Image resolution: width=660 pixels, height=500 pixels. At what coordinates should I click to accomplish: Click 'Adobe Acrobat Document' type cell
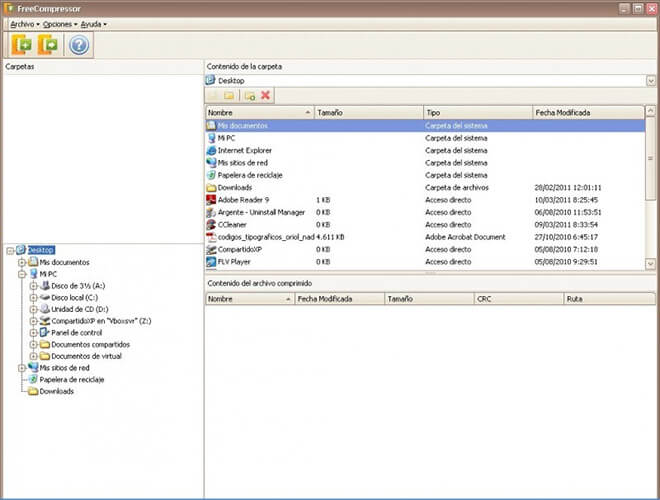click(x=465, y=237)
